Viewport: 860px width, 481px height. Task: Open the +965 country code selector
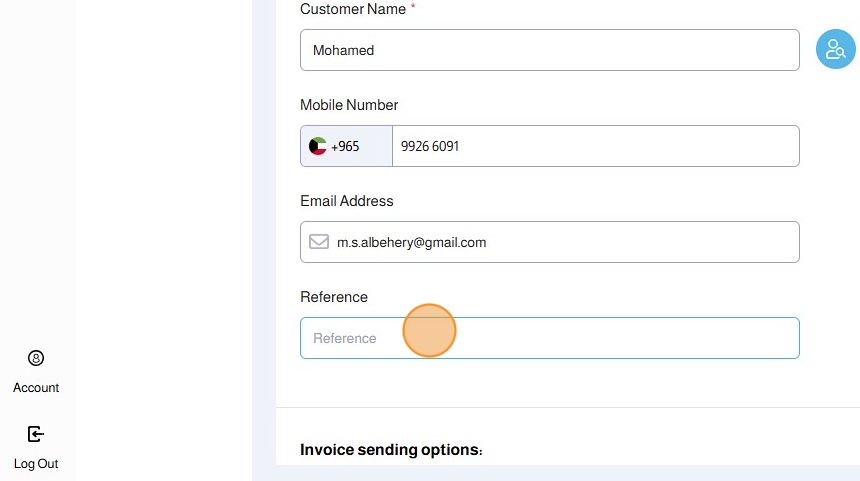tap(345, 146)
